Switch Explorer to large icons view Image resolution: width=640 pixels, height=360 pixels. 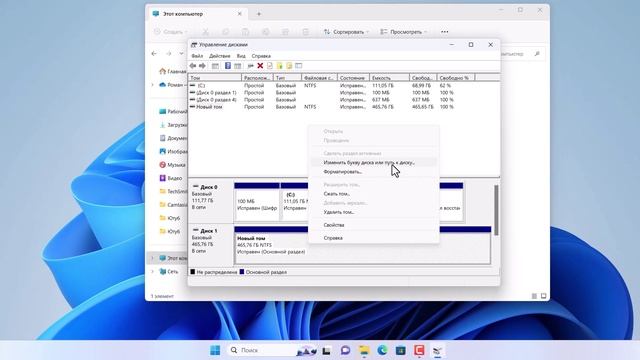[543, 296]
